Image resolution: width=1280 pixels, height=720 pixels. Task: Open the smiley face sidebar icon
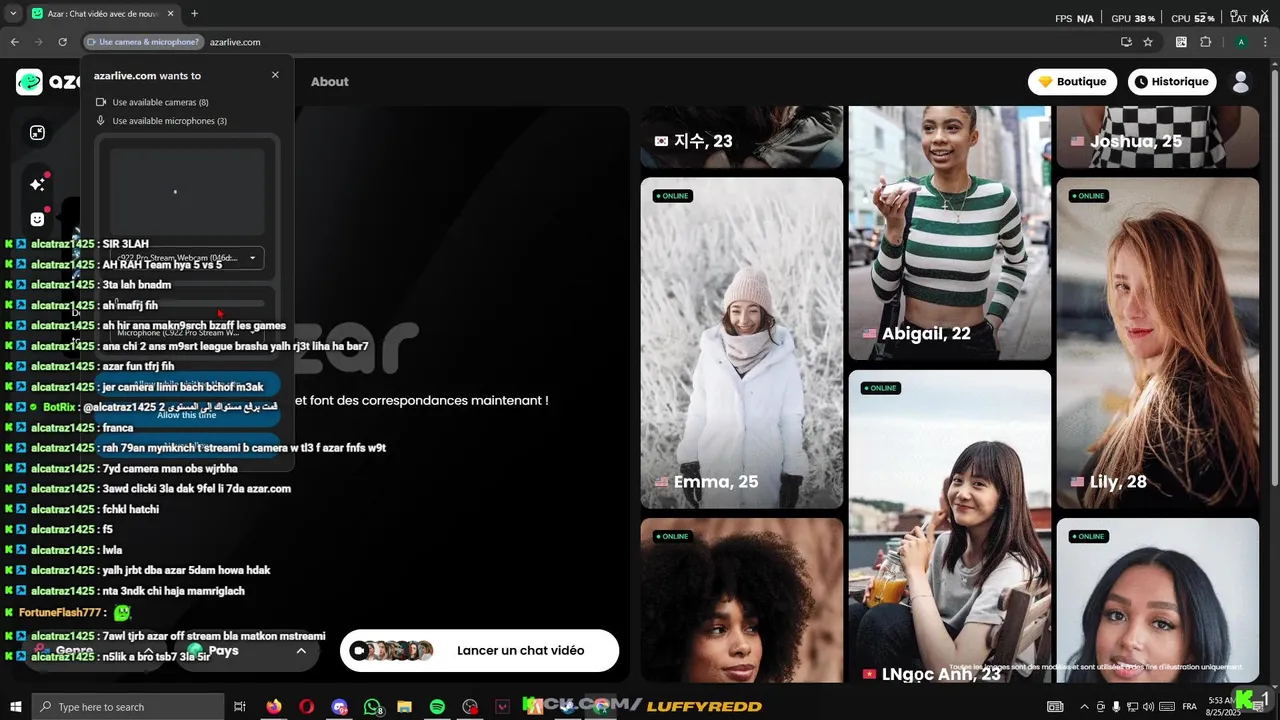[x=37, y=219]
